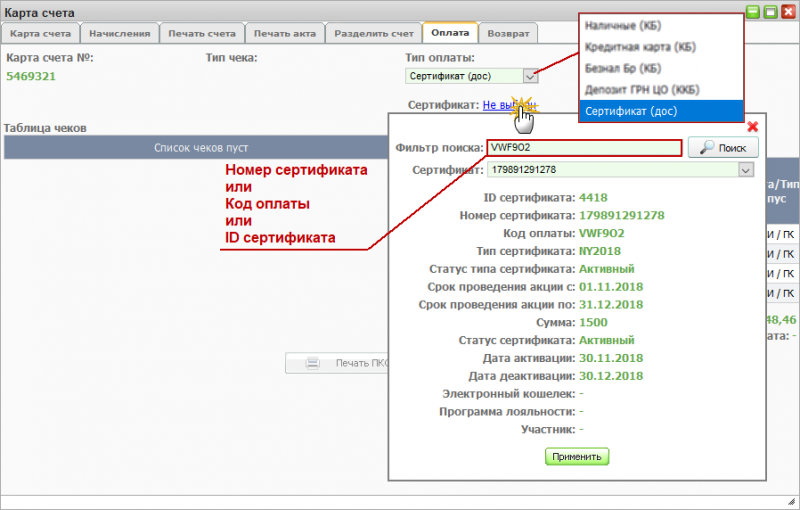Click Код оплаты value VWF9O2
The image size is (800, 510).
(x=602, y=234)
